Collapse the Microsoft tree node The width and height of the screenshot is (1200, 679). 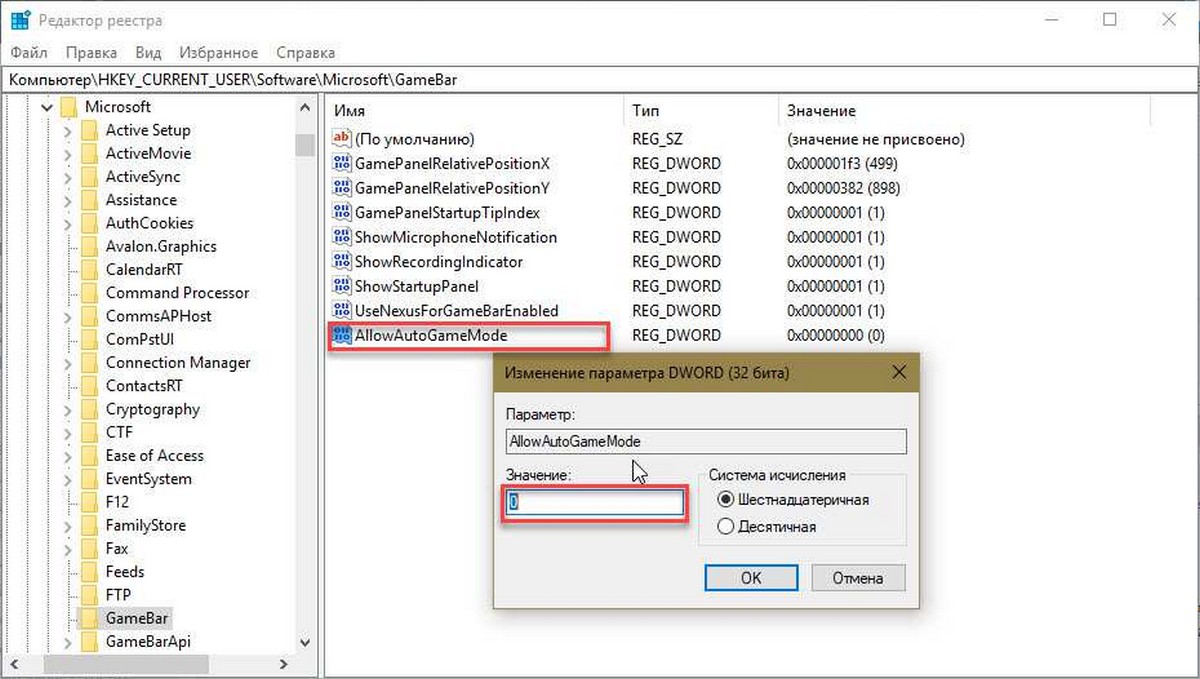(x=45, y=106)
